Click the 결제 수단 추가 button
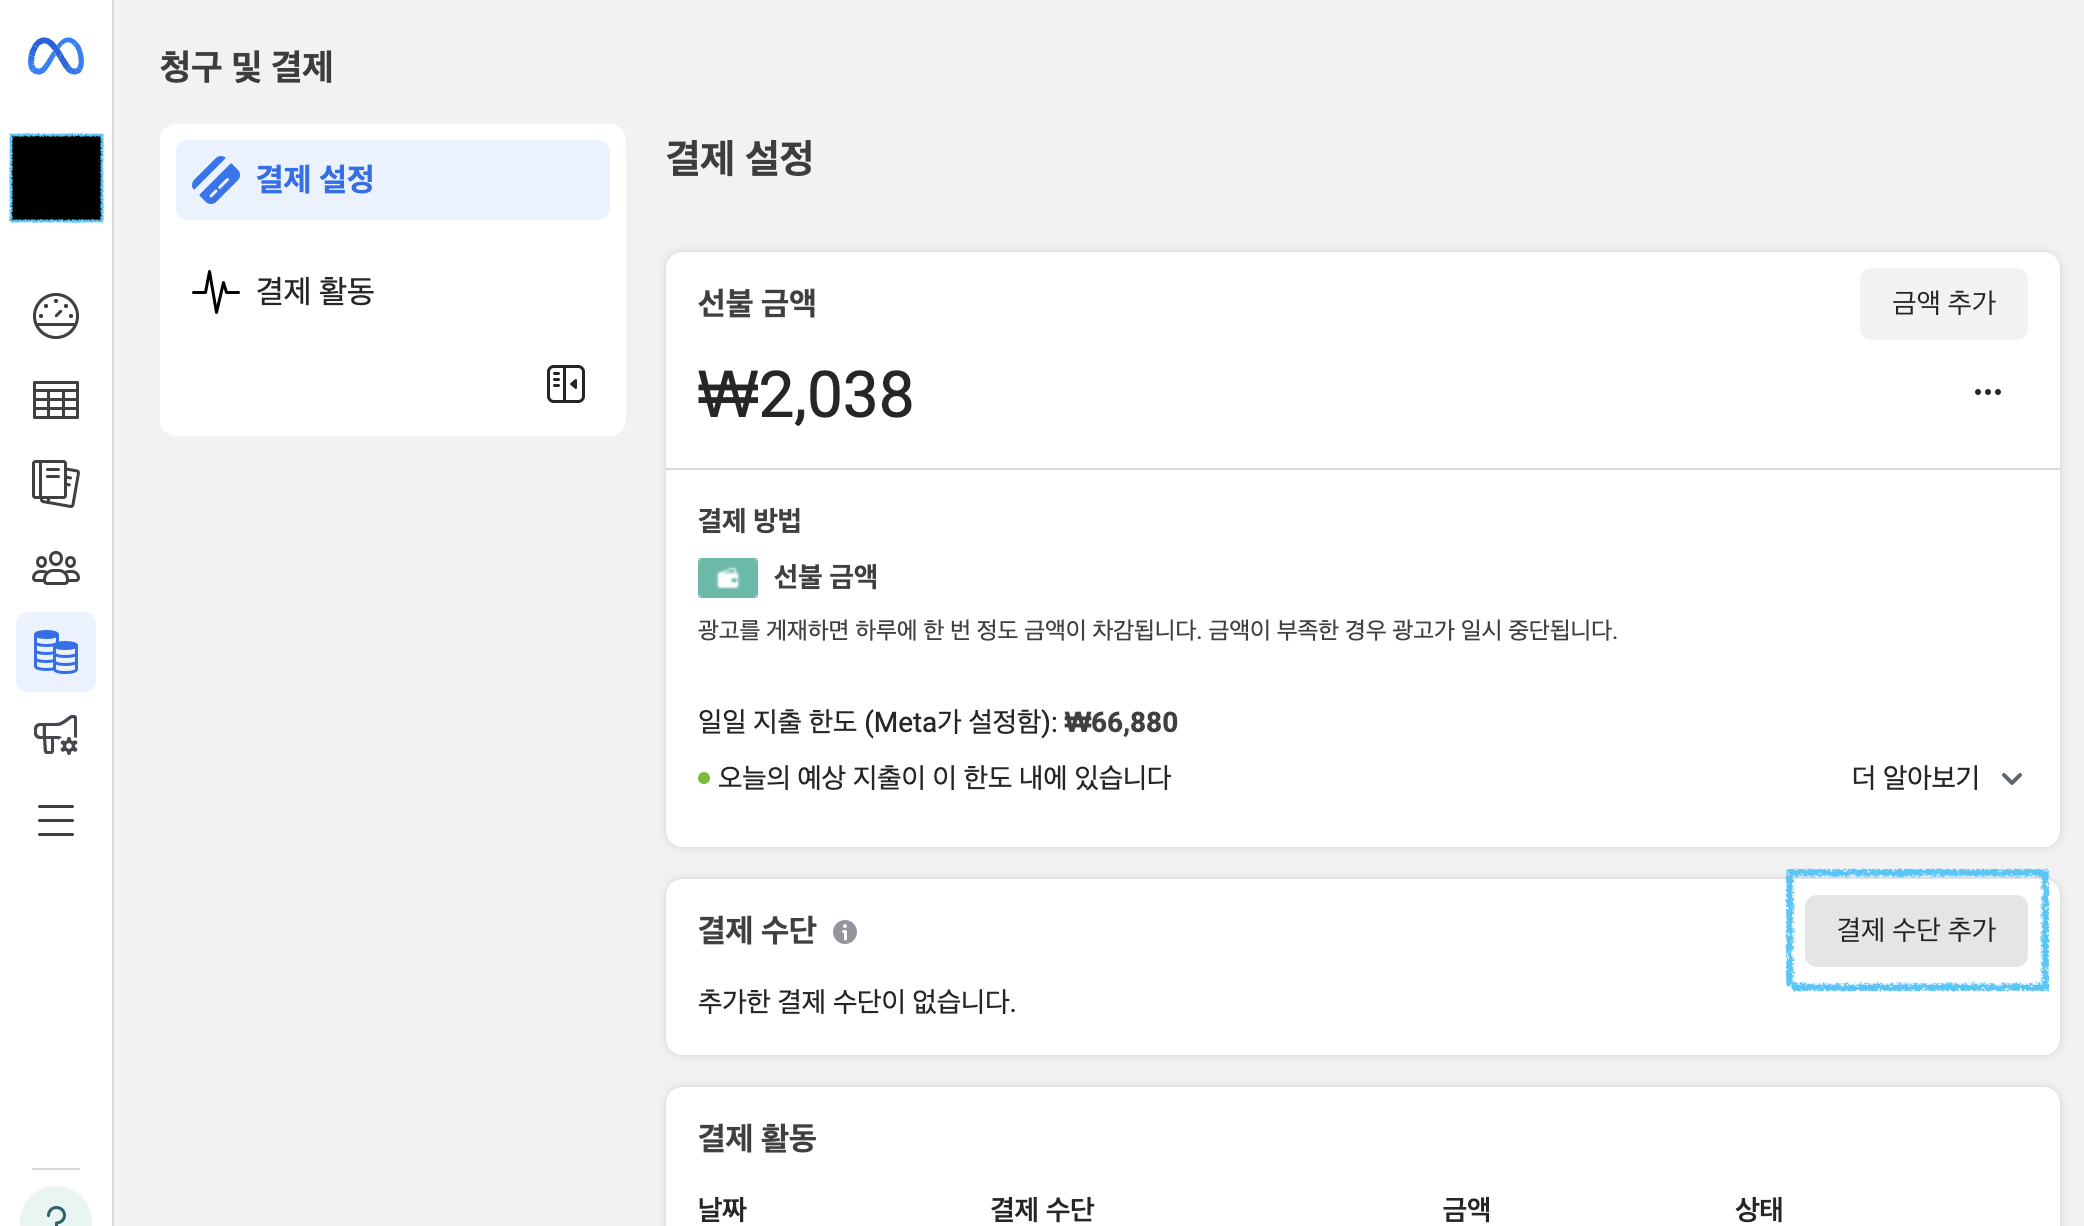This screenshot has width=2084, height=1226. click(1916, 930)
